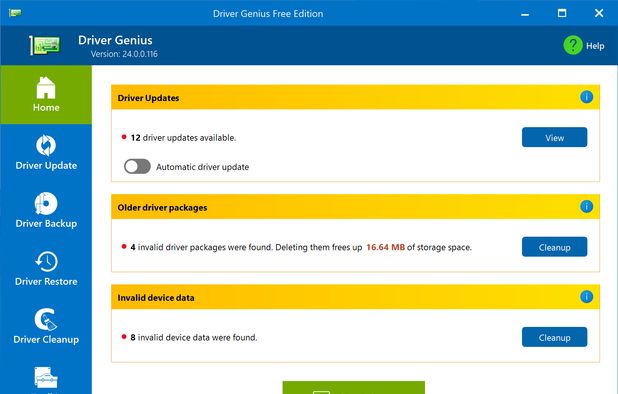The height and width of the screenshot is (394, 618).
Task: Open the Driver Backup section
Action: point(46,211)
